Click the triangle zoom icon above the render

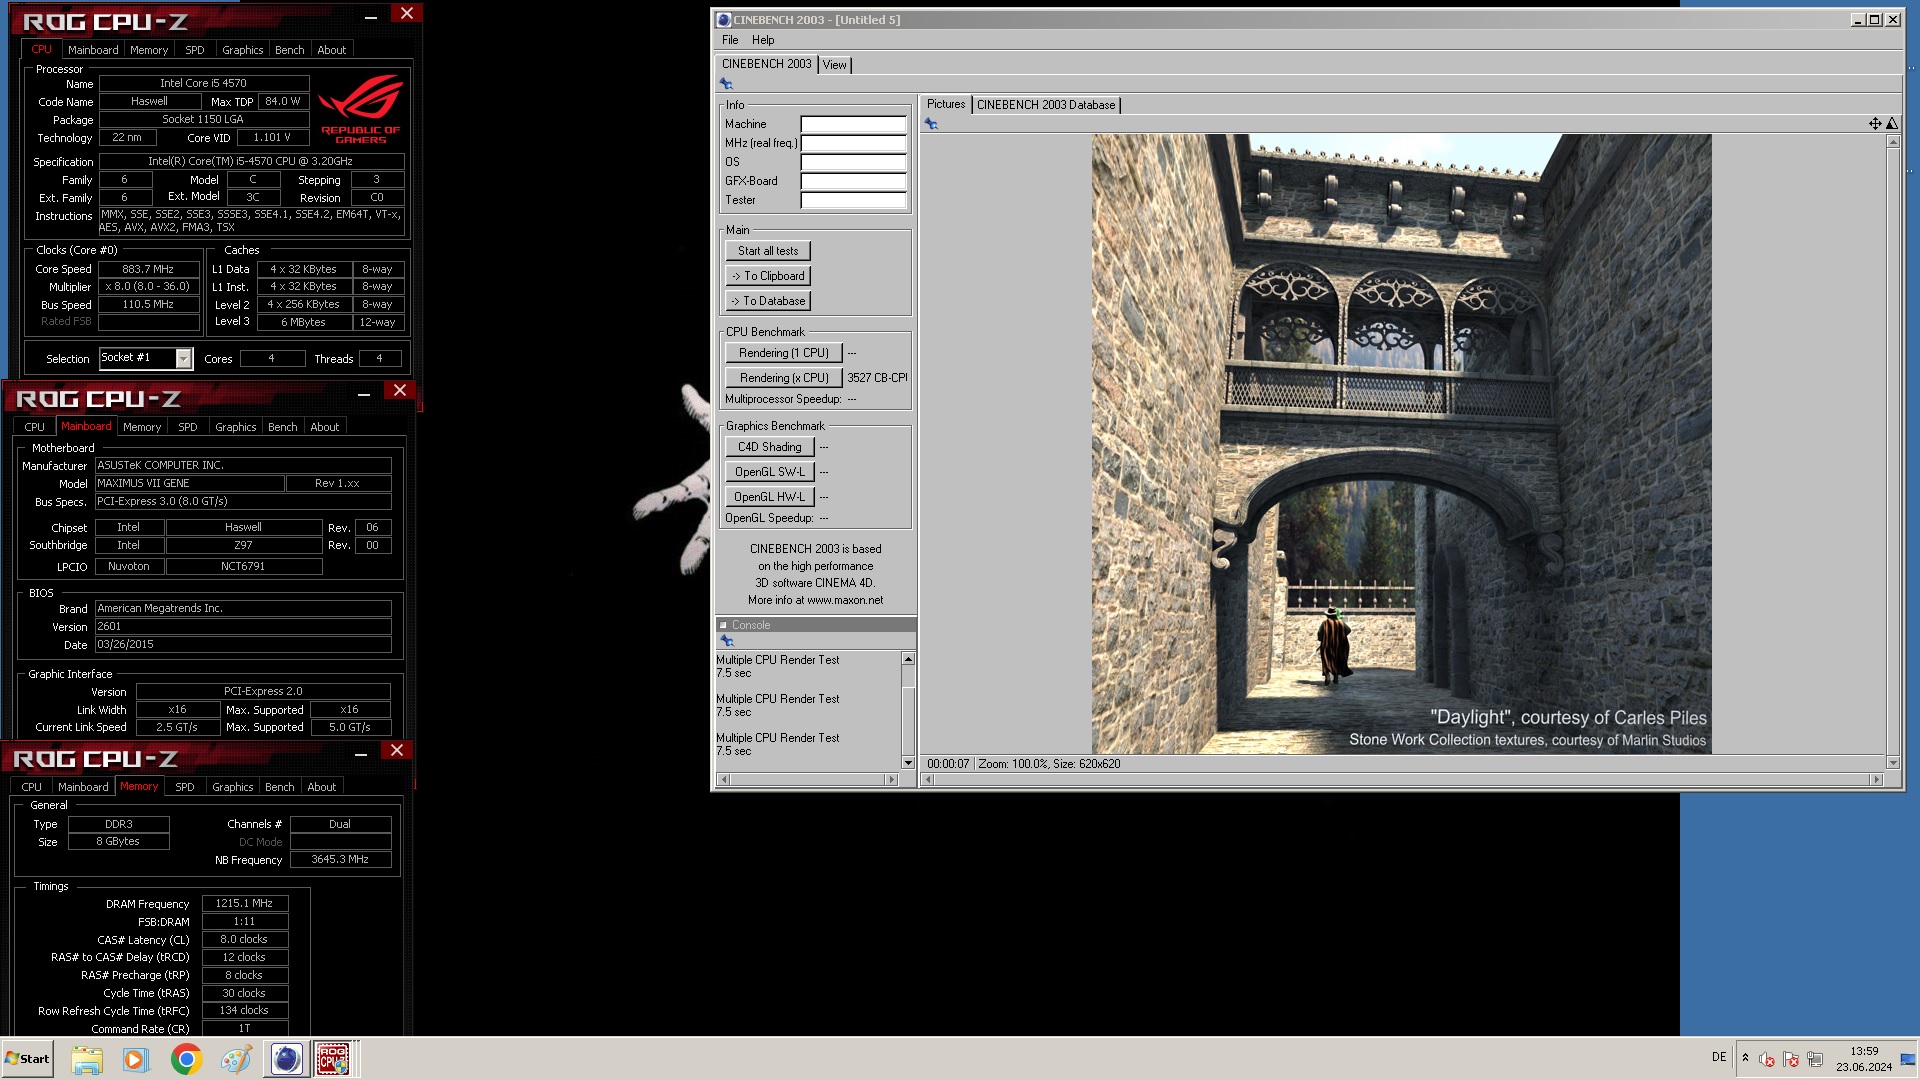tap(1892, 124)
